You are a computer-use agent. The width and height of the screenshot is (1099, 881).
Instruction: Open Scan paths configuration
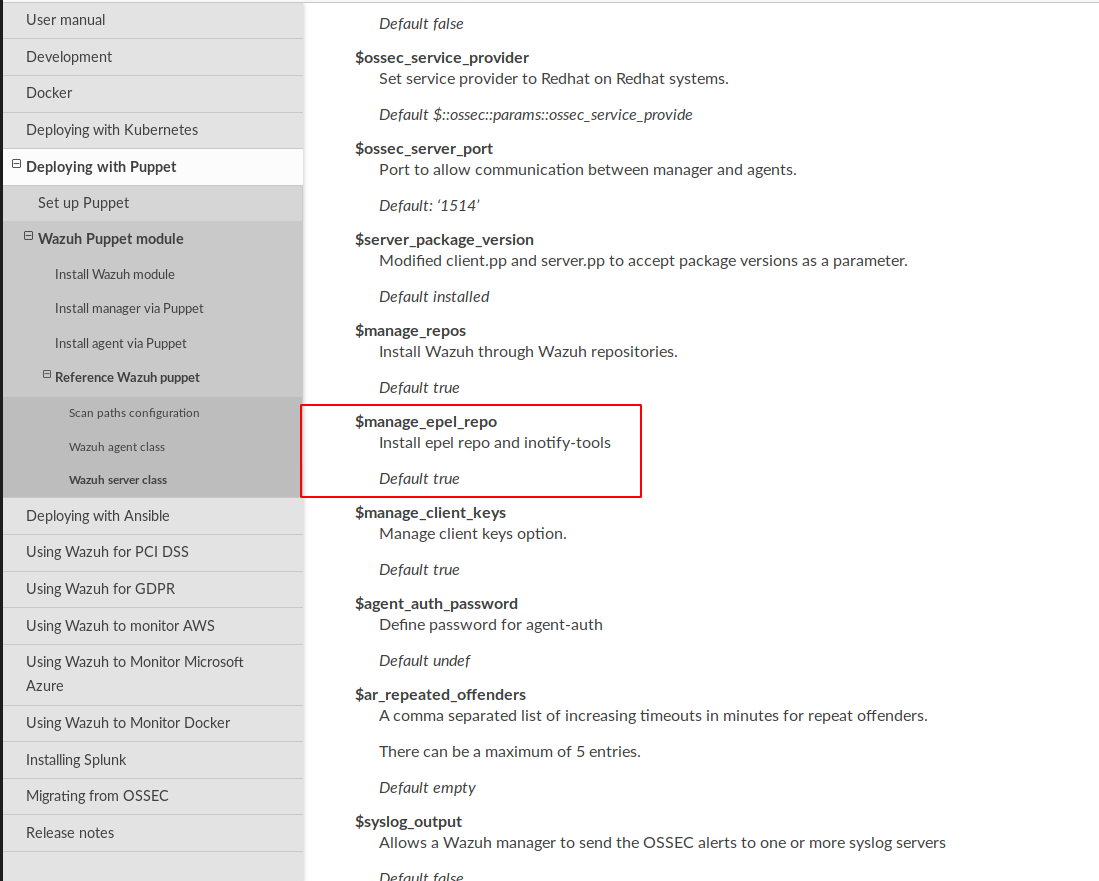[x=134, y=412]
